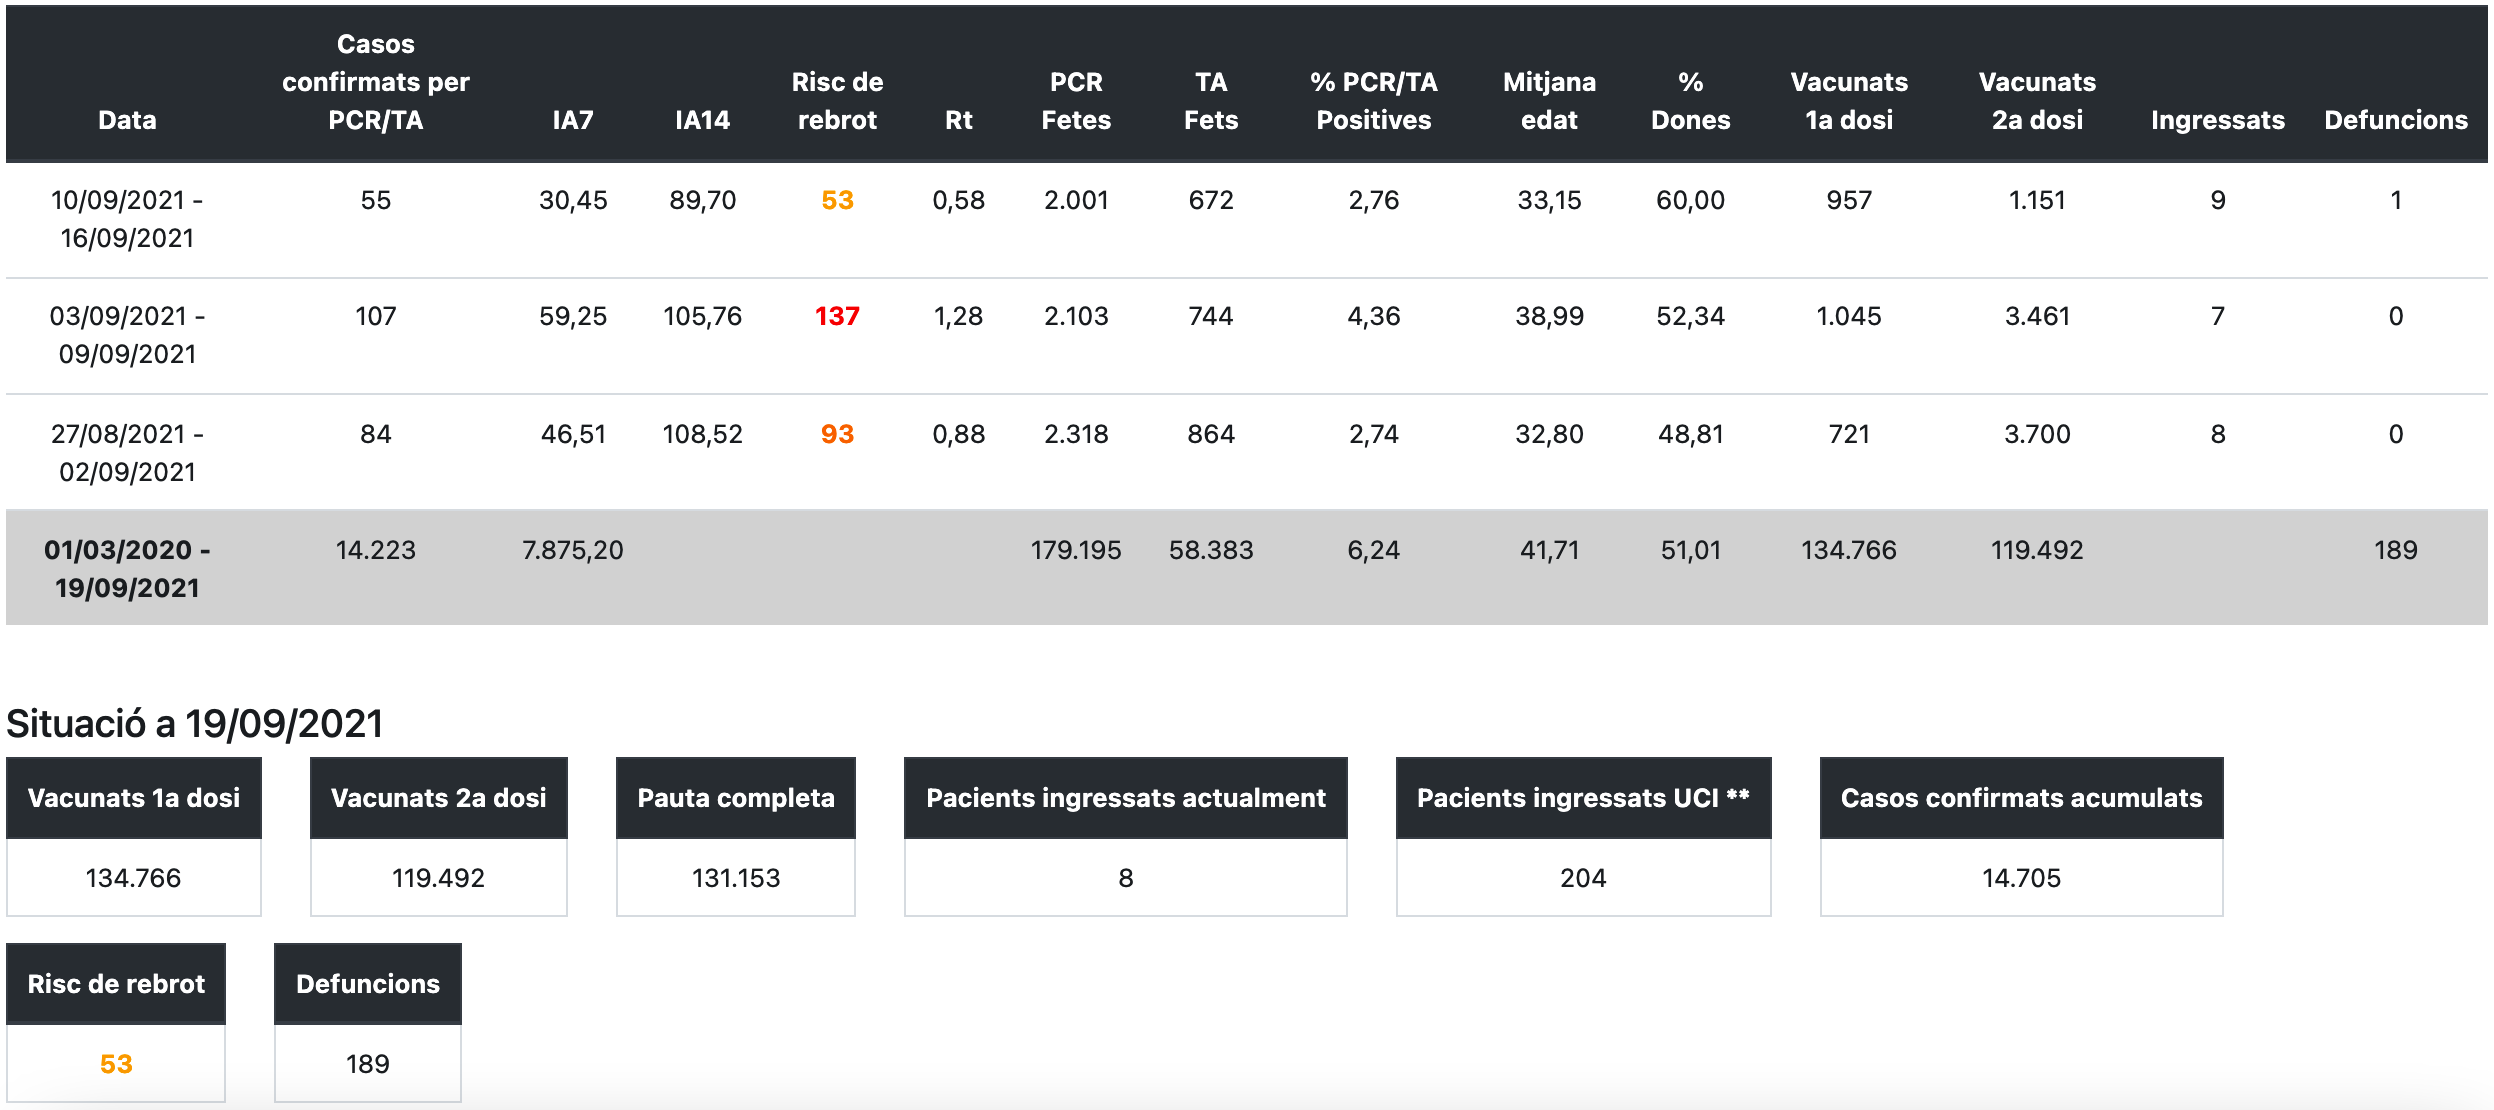Click the Data column header

pyautogui.click(x=127, y=120)
